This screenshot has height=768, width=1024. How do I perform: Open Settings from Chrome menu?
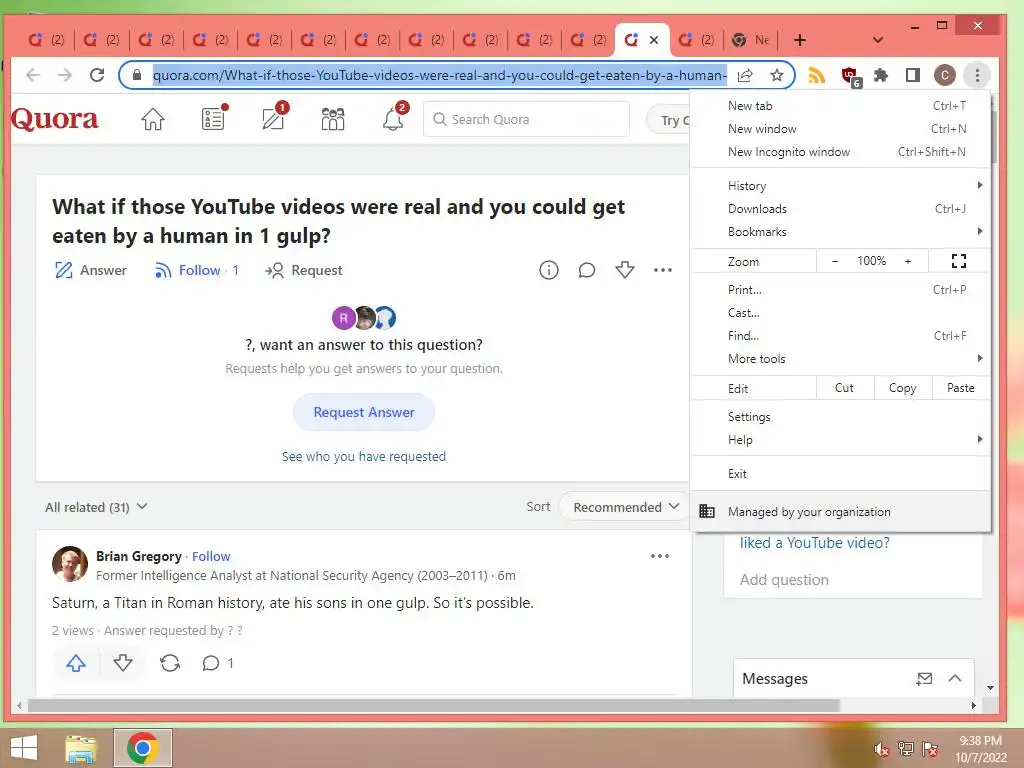click(840, 417)
